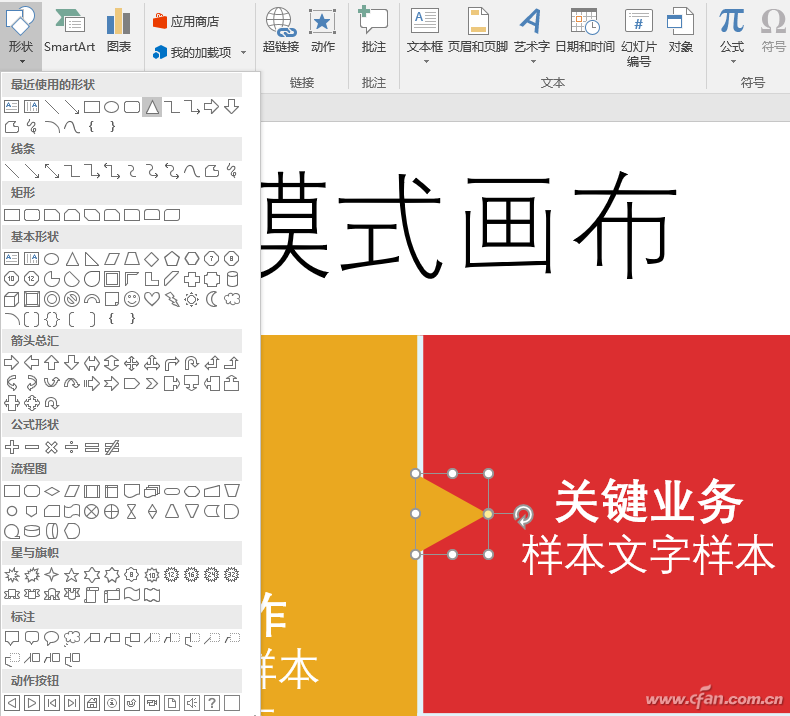Click the 样本文字样本 text on red panel
The image size is (790, 716).
(648, 555)
